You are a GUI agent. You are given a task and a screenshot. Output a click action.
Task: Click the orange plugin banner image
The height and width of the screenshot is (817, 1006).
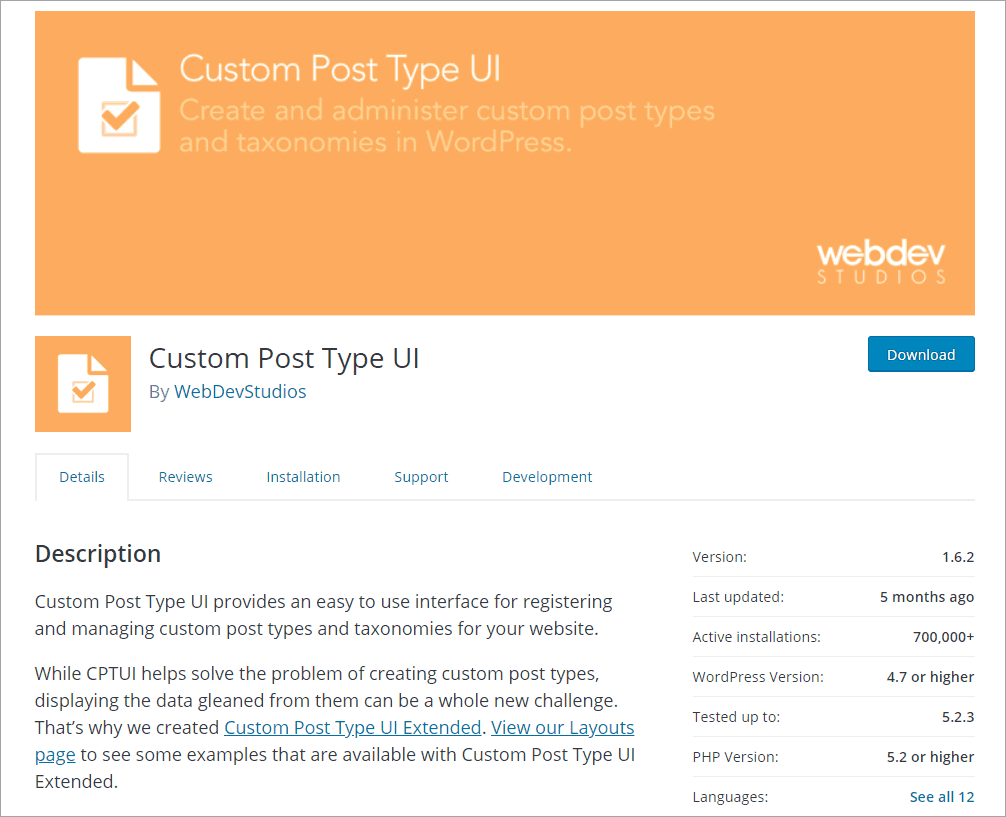[504, 161]
